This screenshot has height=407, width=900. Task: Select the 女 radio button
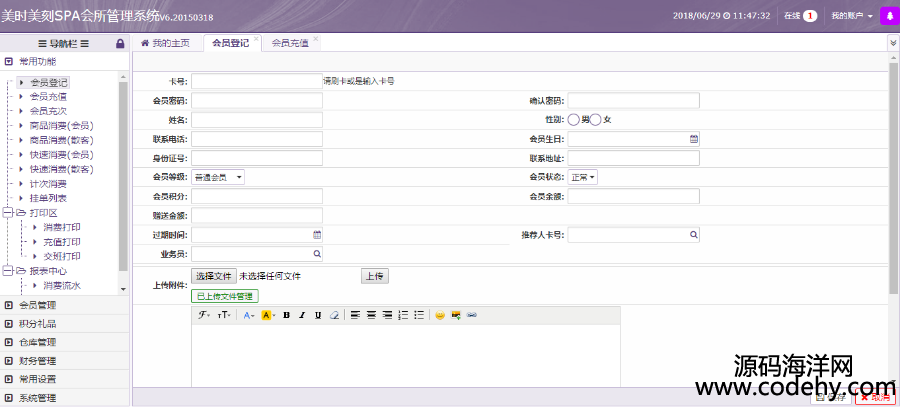click(596, 120)
